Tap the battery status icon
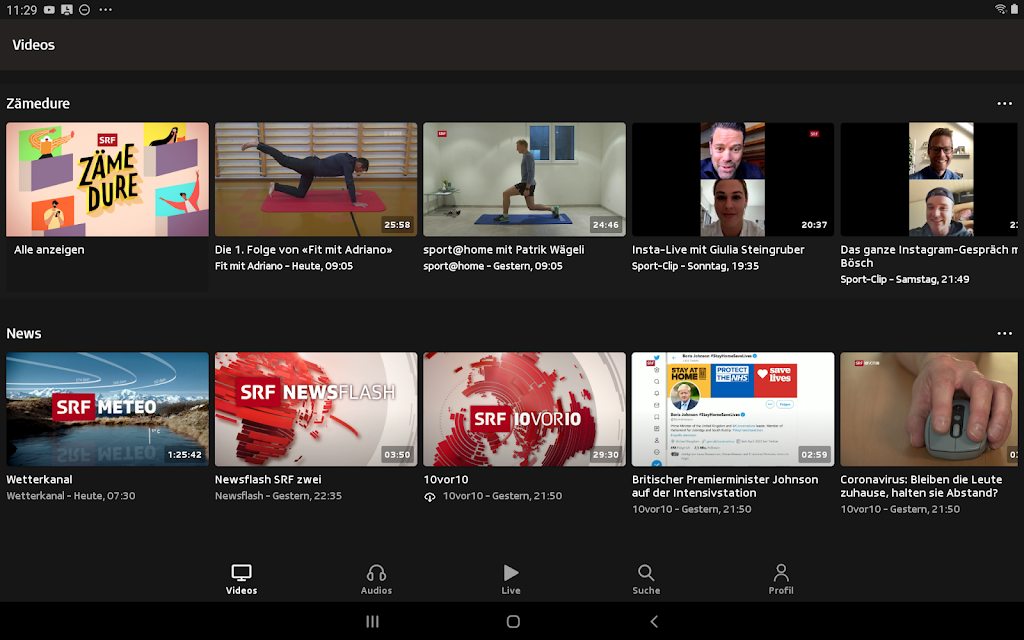 click(x=1014, y=9)
